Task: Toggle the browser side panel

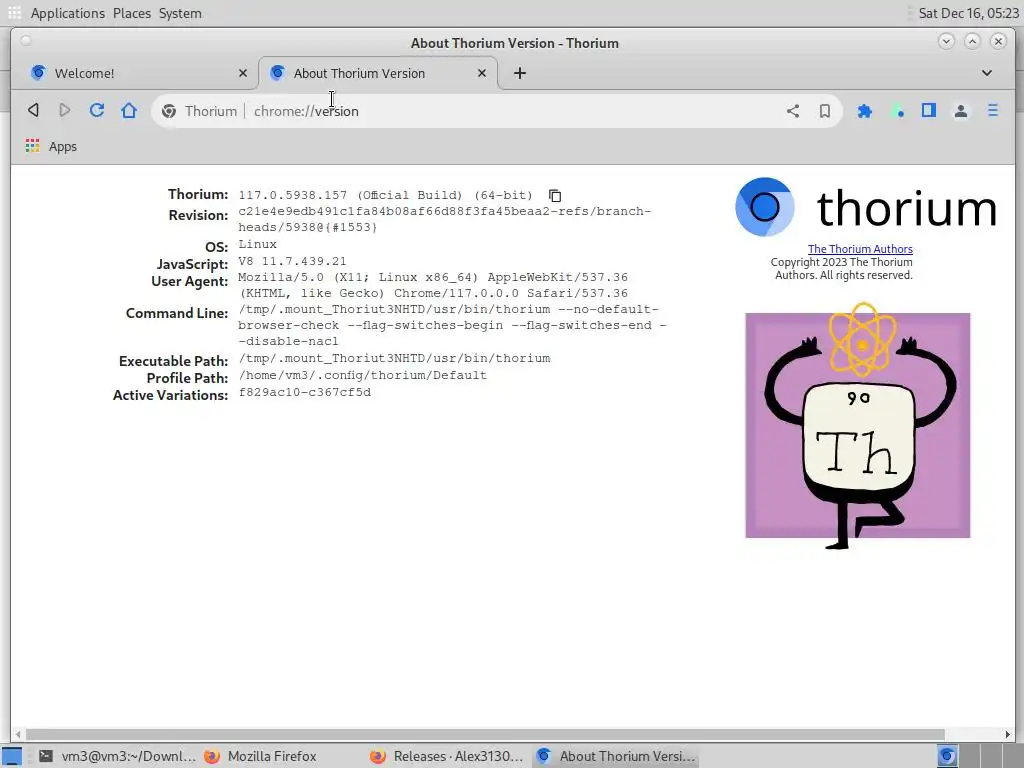Action: click(929, 111)
